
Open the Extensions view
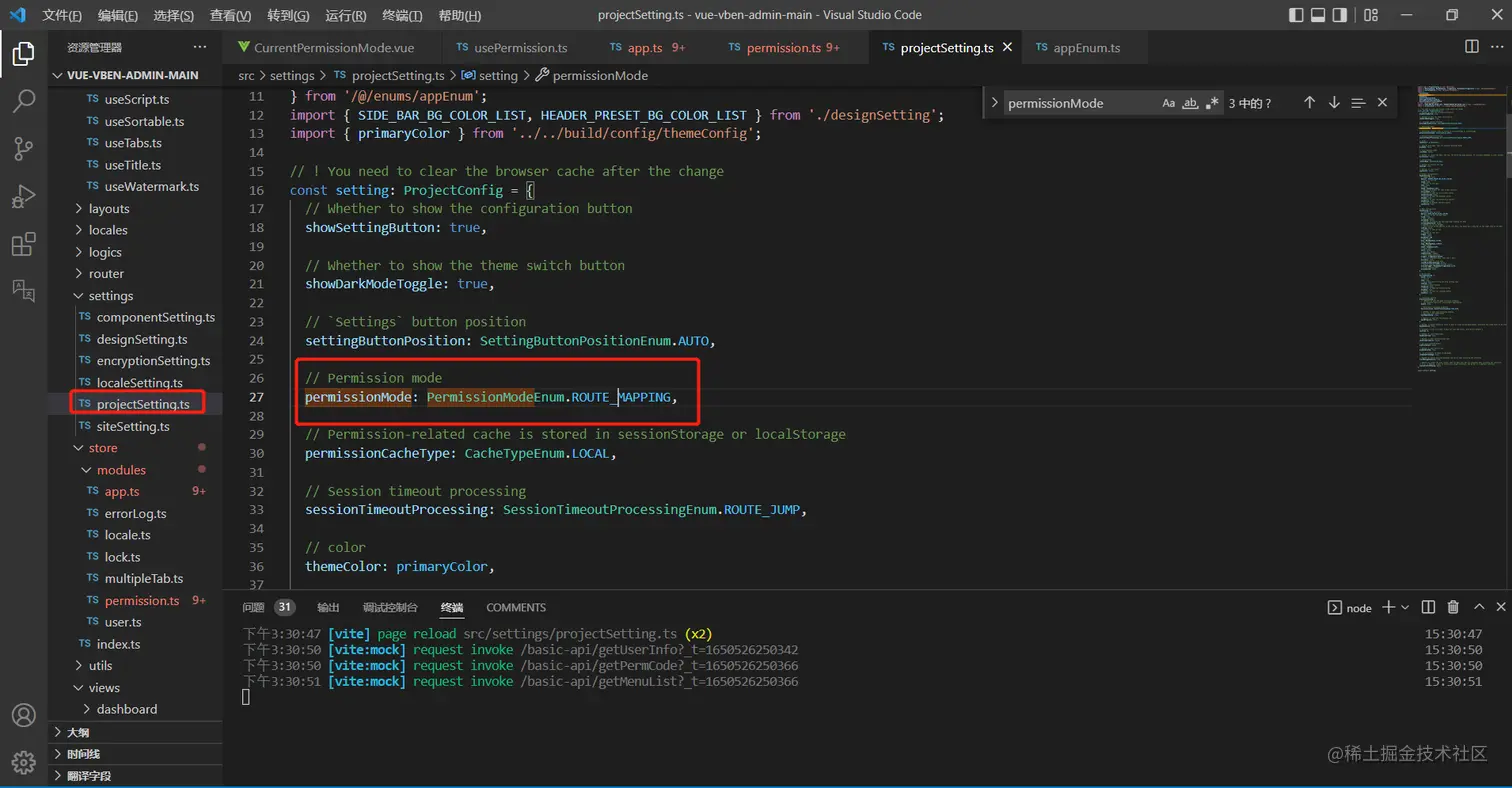pyautogui.click(x=24, y=244)
